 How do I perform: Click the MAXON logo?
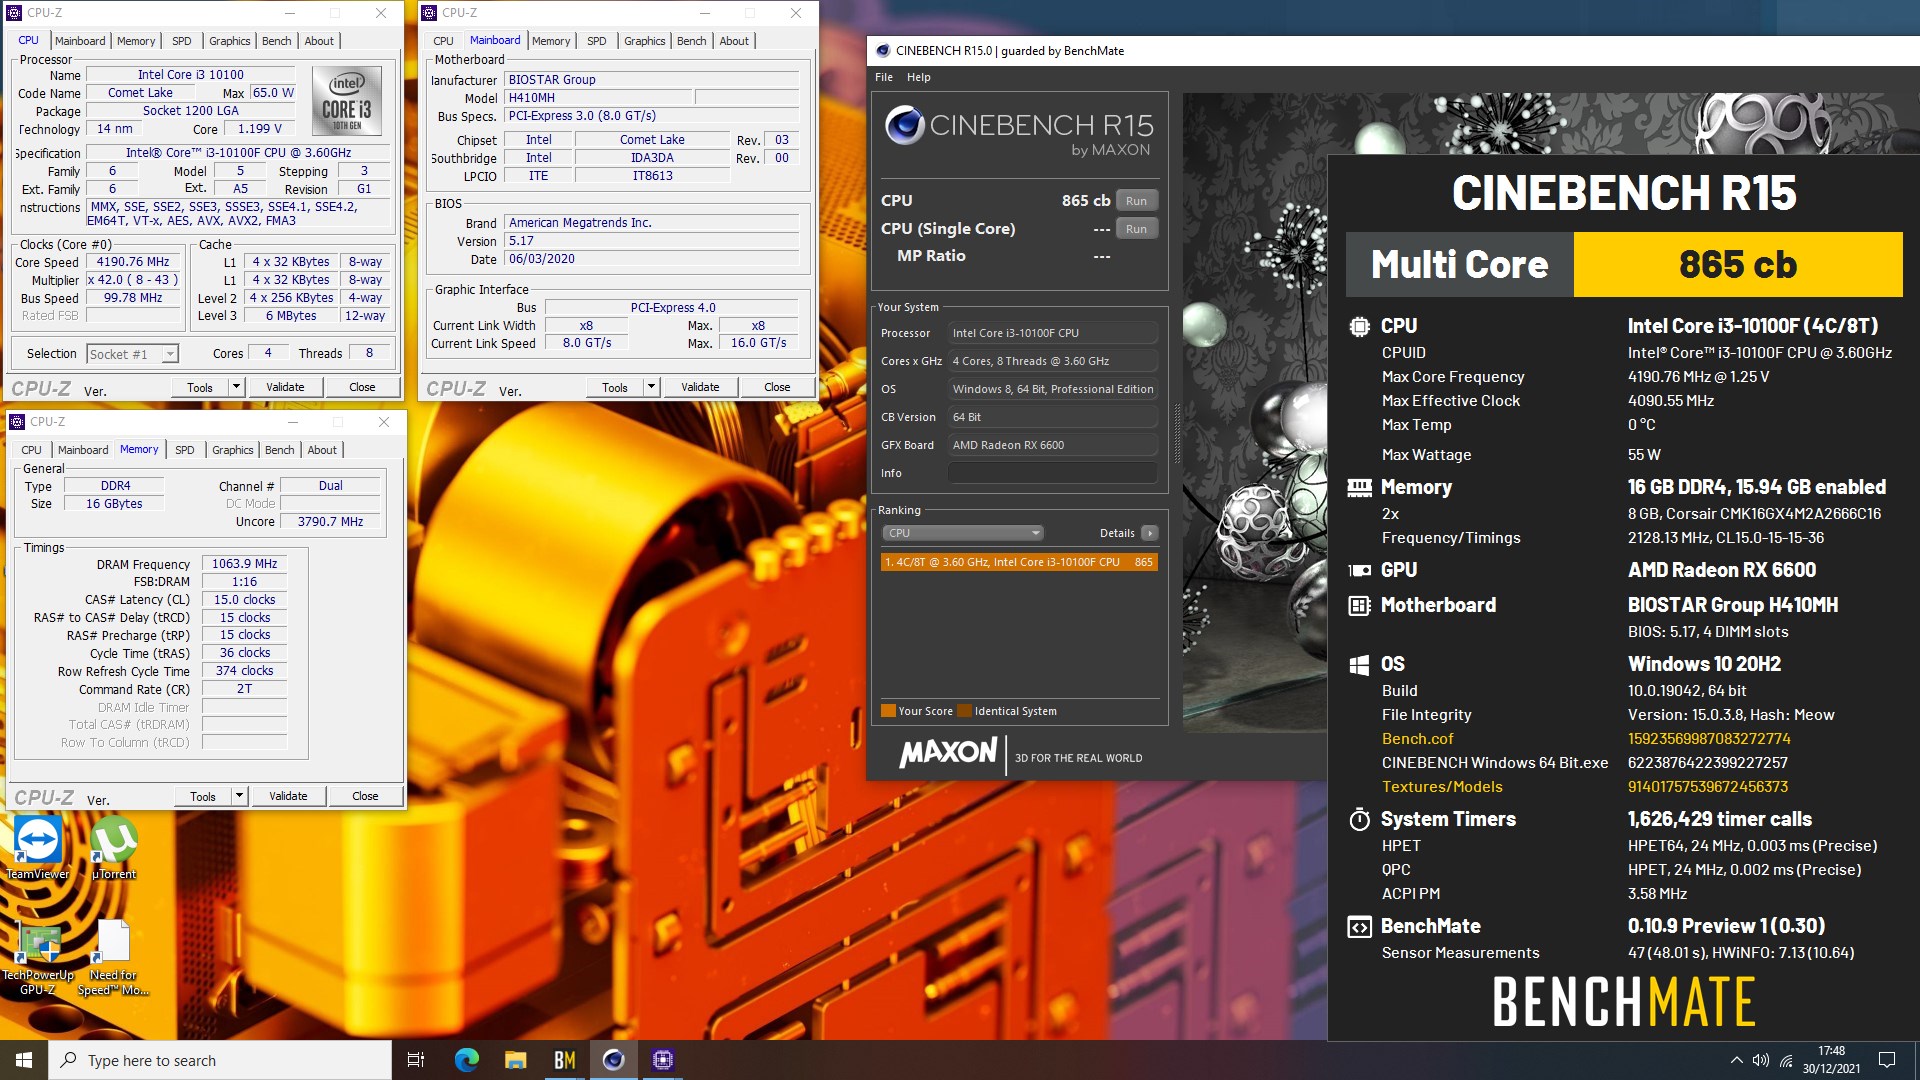click(948, 752)
